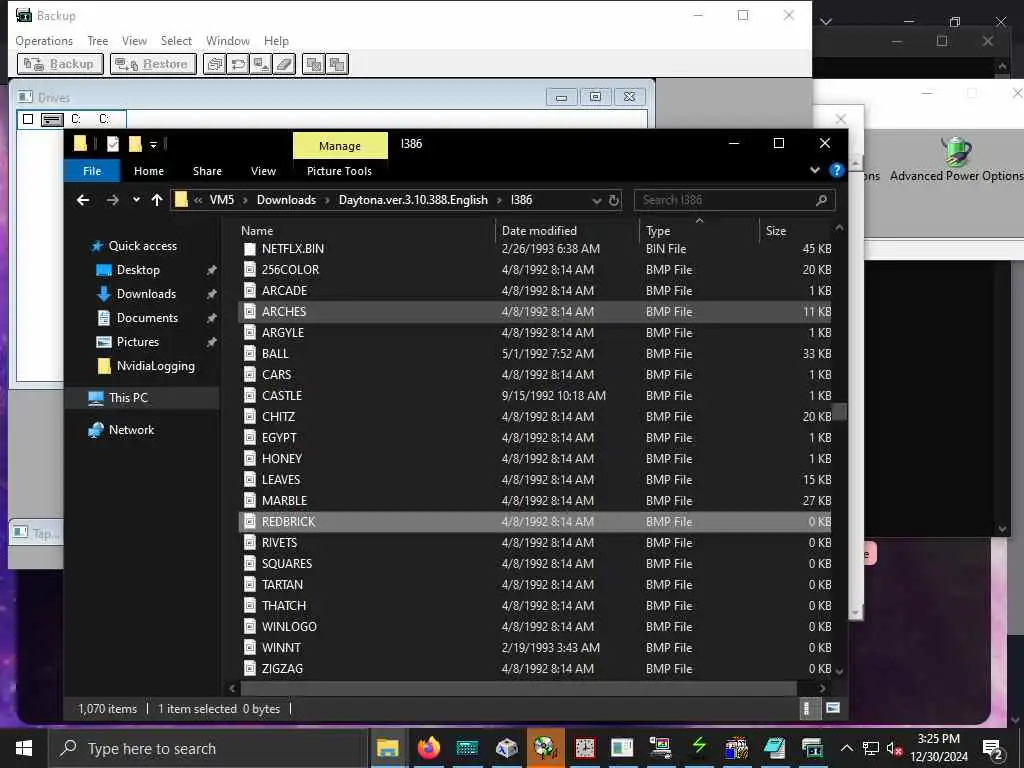Click the Check selected files icon in Backup toolbar
The width and height of the screenshot is (1024, 768).
click(313, 64)
